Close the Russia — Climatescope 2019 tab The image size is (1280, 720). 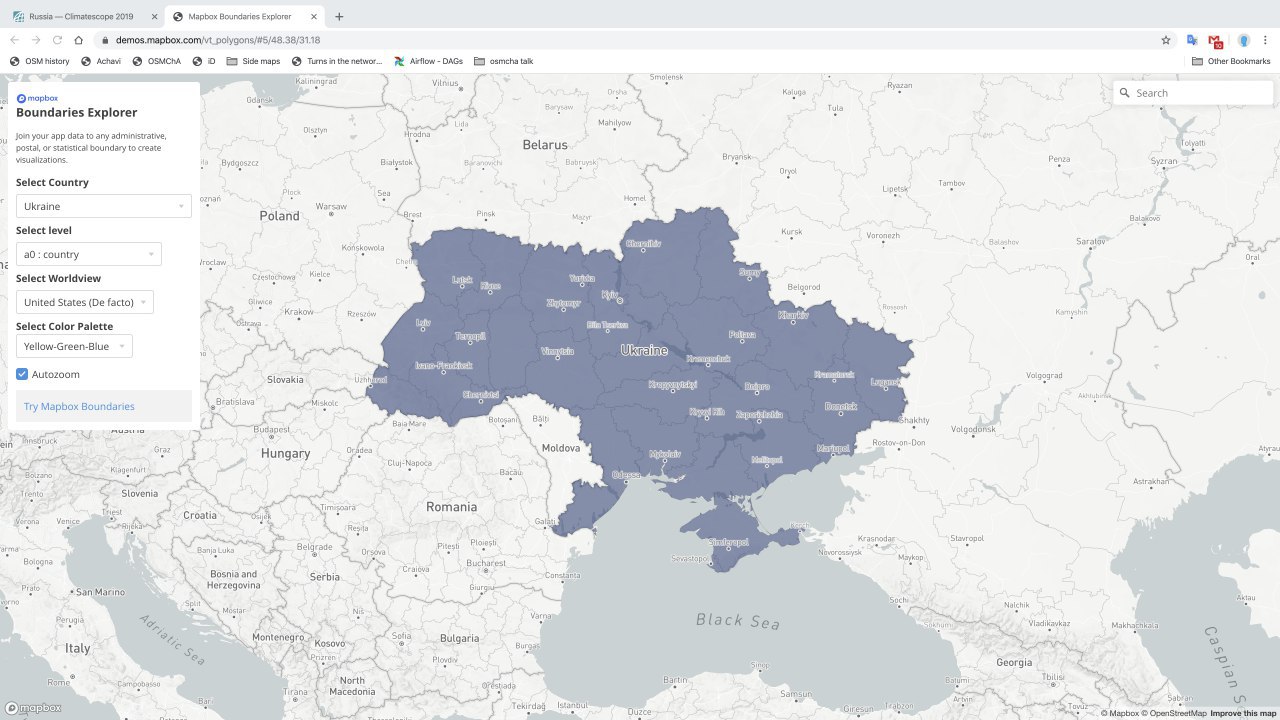tap(154, 16)
